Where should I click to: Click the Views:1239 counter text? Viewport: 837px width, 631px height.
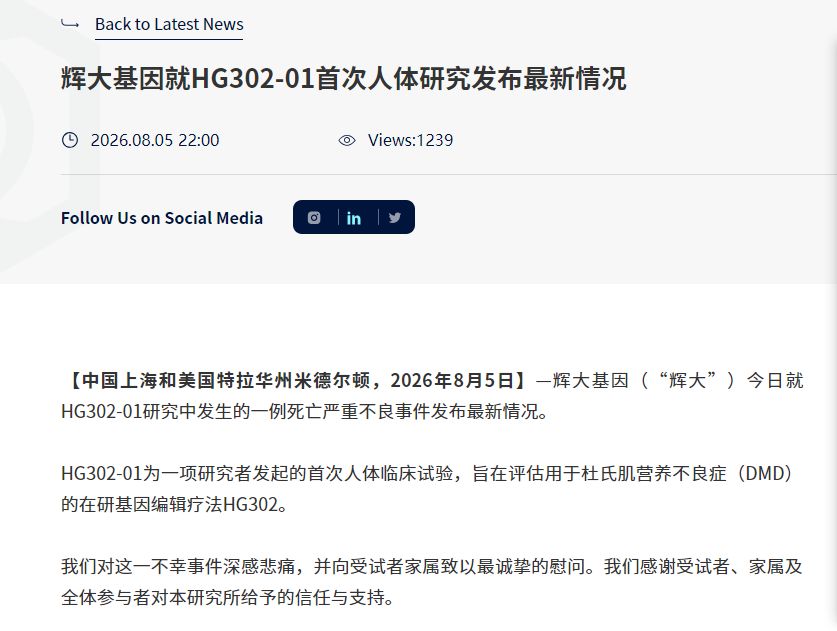[x=410, y=140]
